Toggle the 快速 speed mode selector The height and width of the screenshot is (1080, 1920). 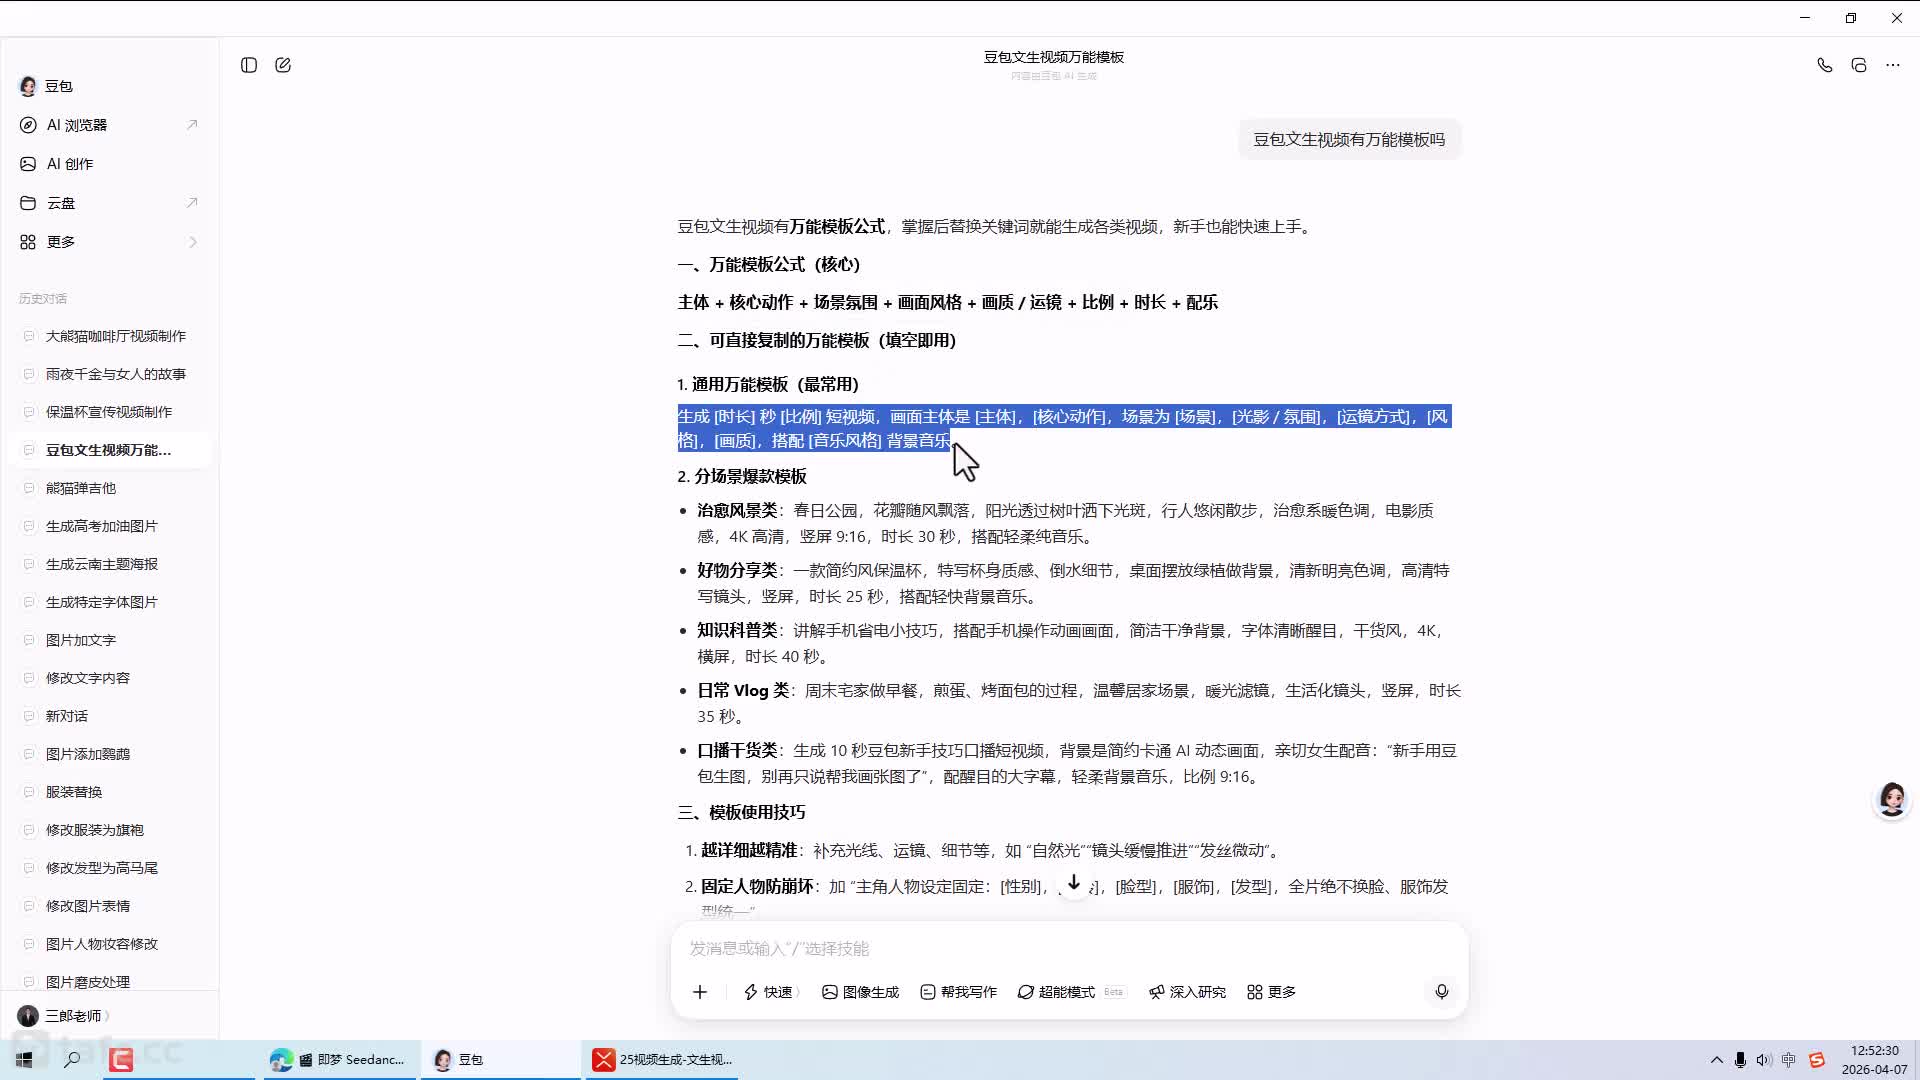coord(770,992)
